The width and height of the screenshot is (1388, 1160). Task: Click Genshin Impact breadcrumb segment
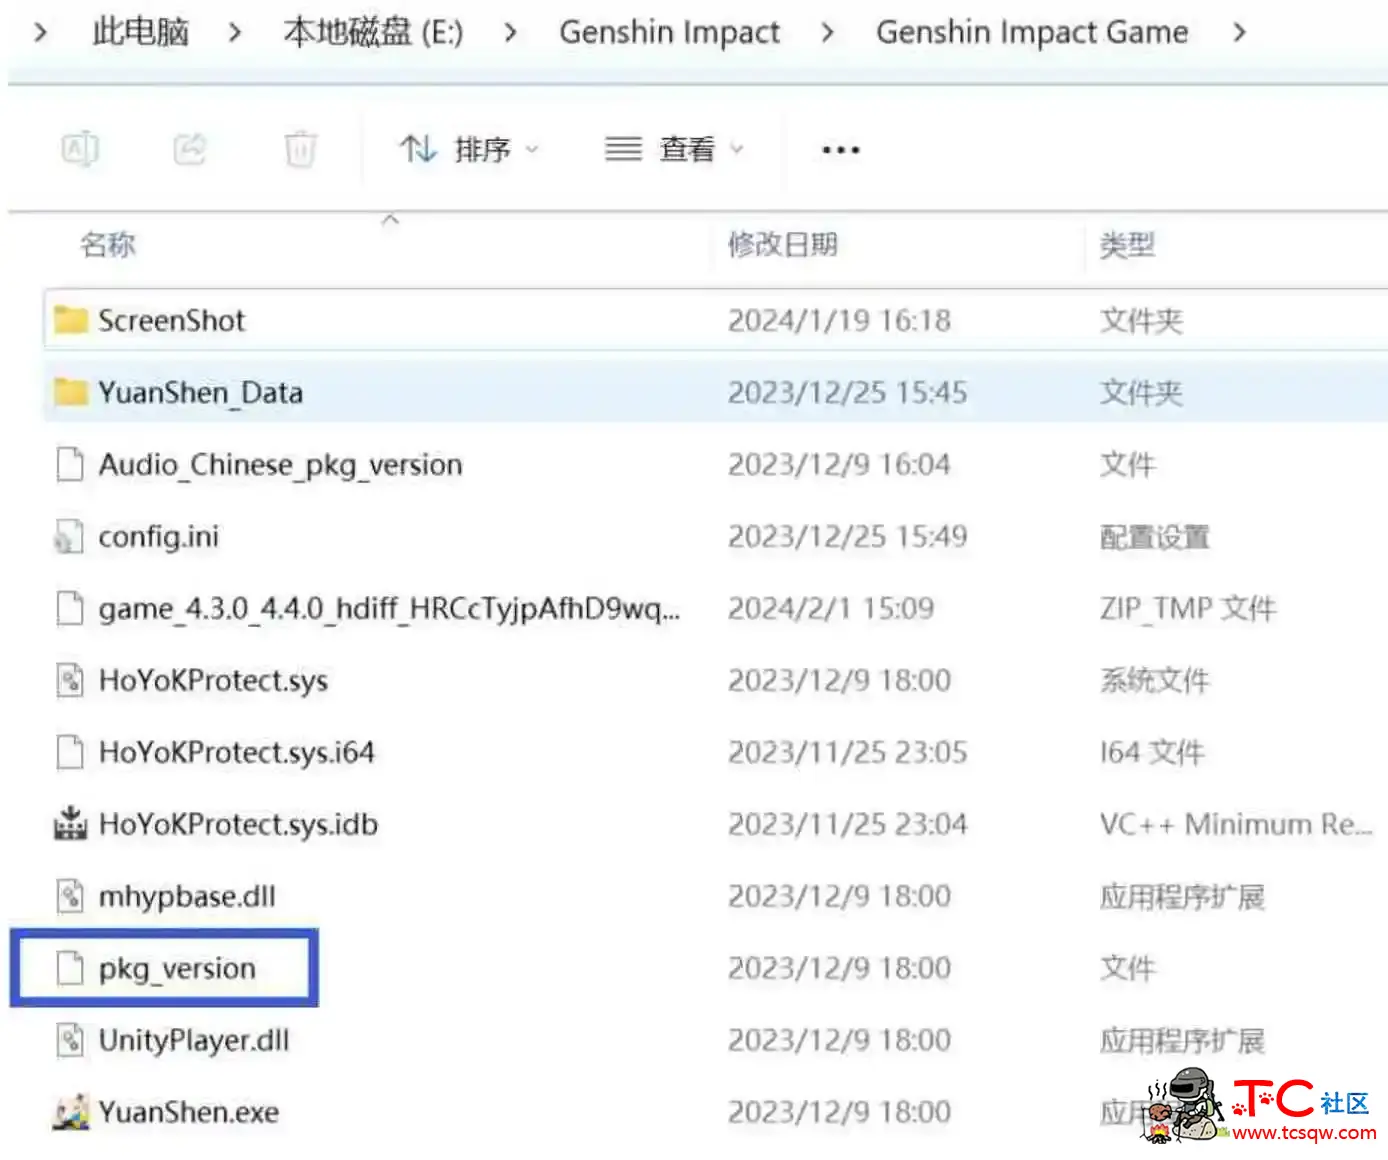669,32
